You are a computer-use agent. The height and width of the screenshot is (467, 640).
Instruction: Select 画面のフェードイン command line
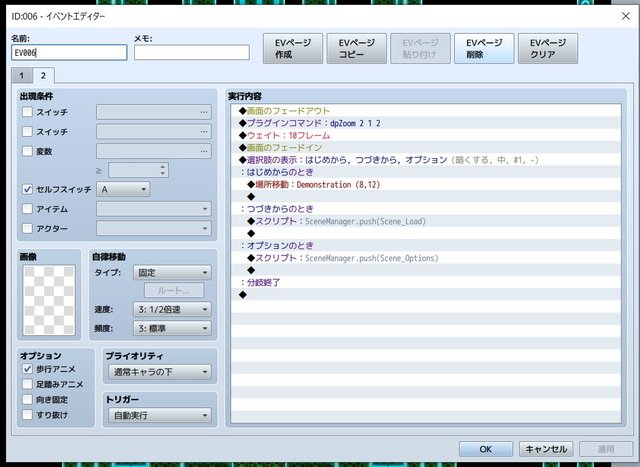[x=426, y=147]
